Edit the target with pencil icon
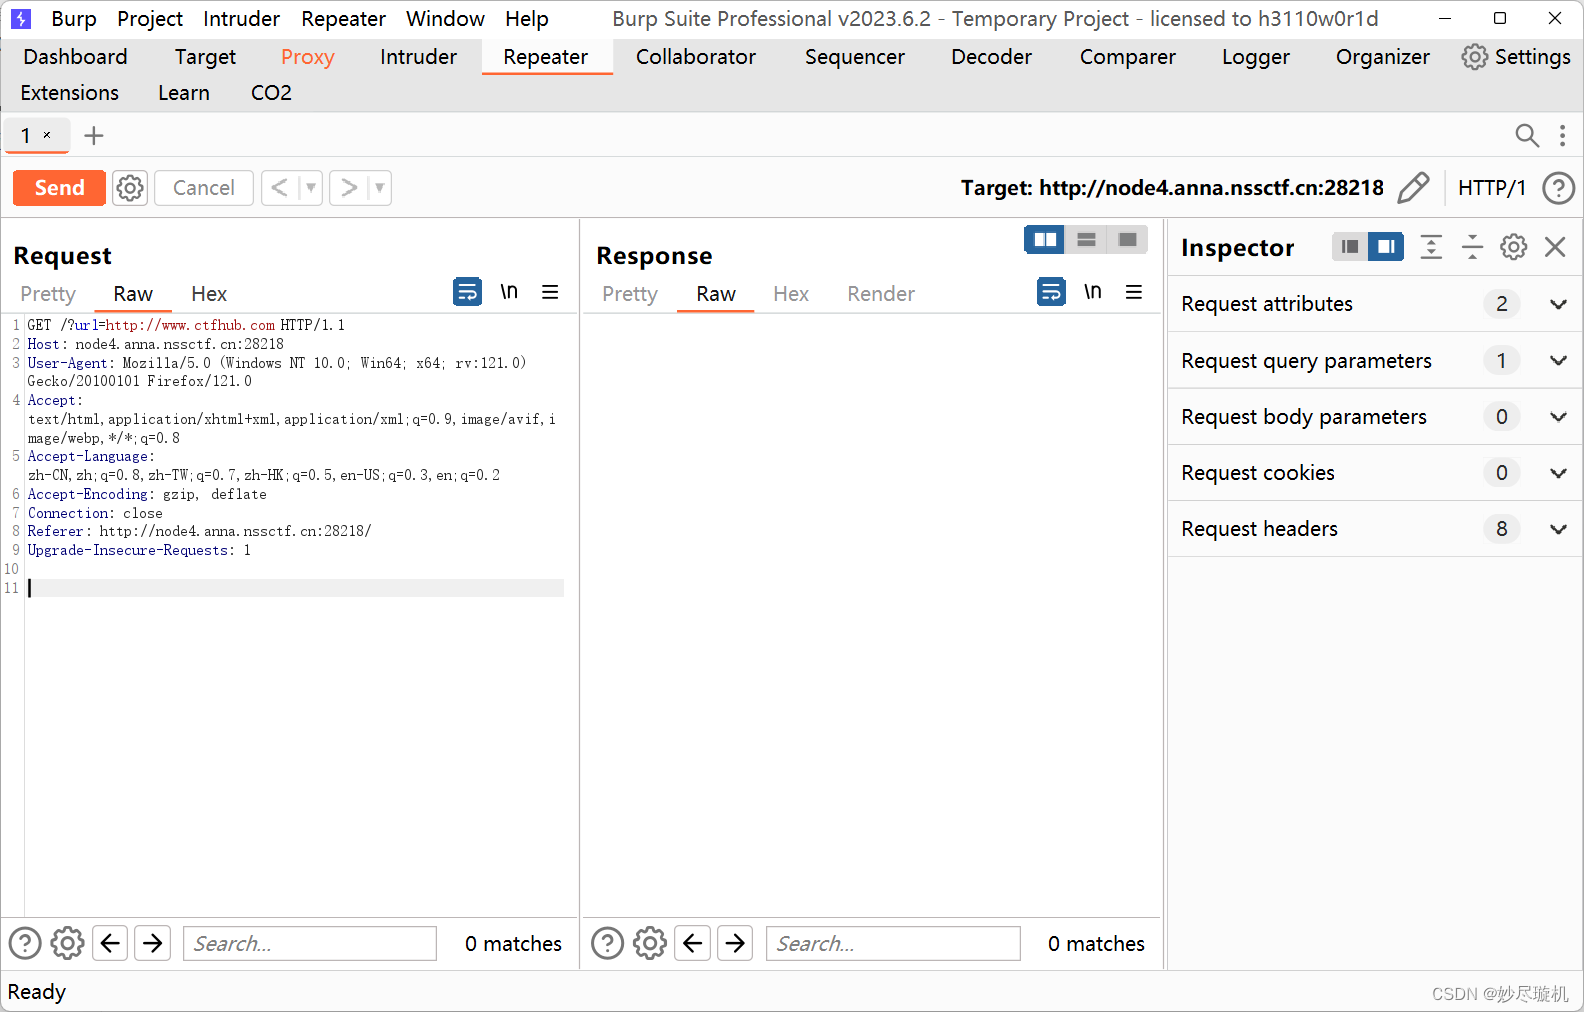 (x=1413, y=188)
